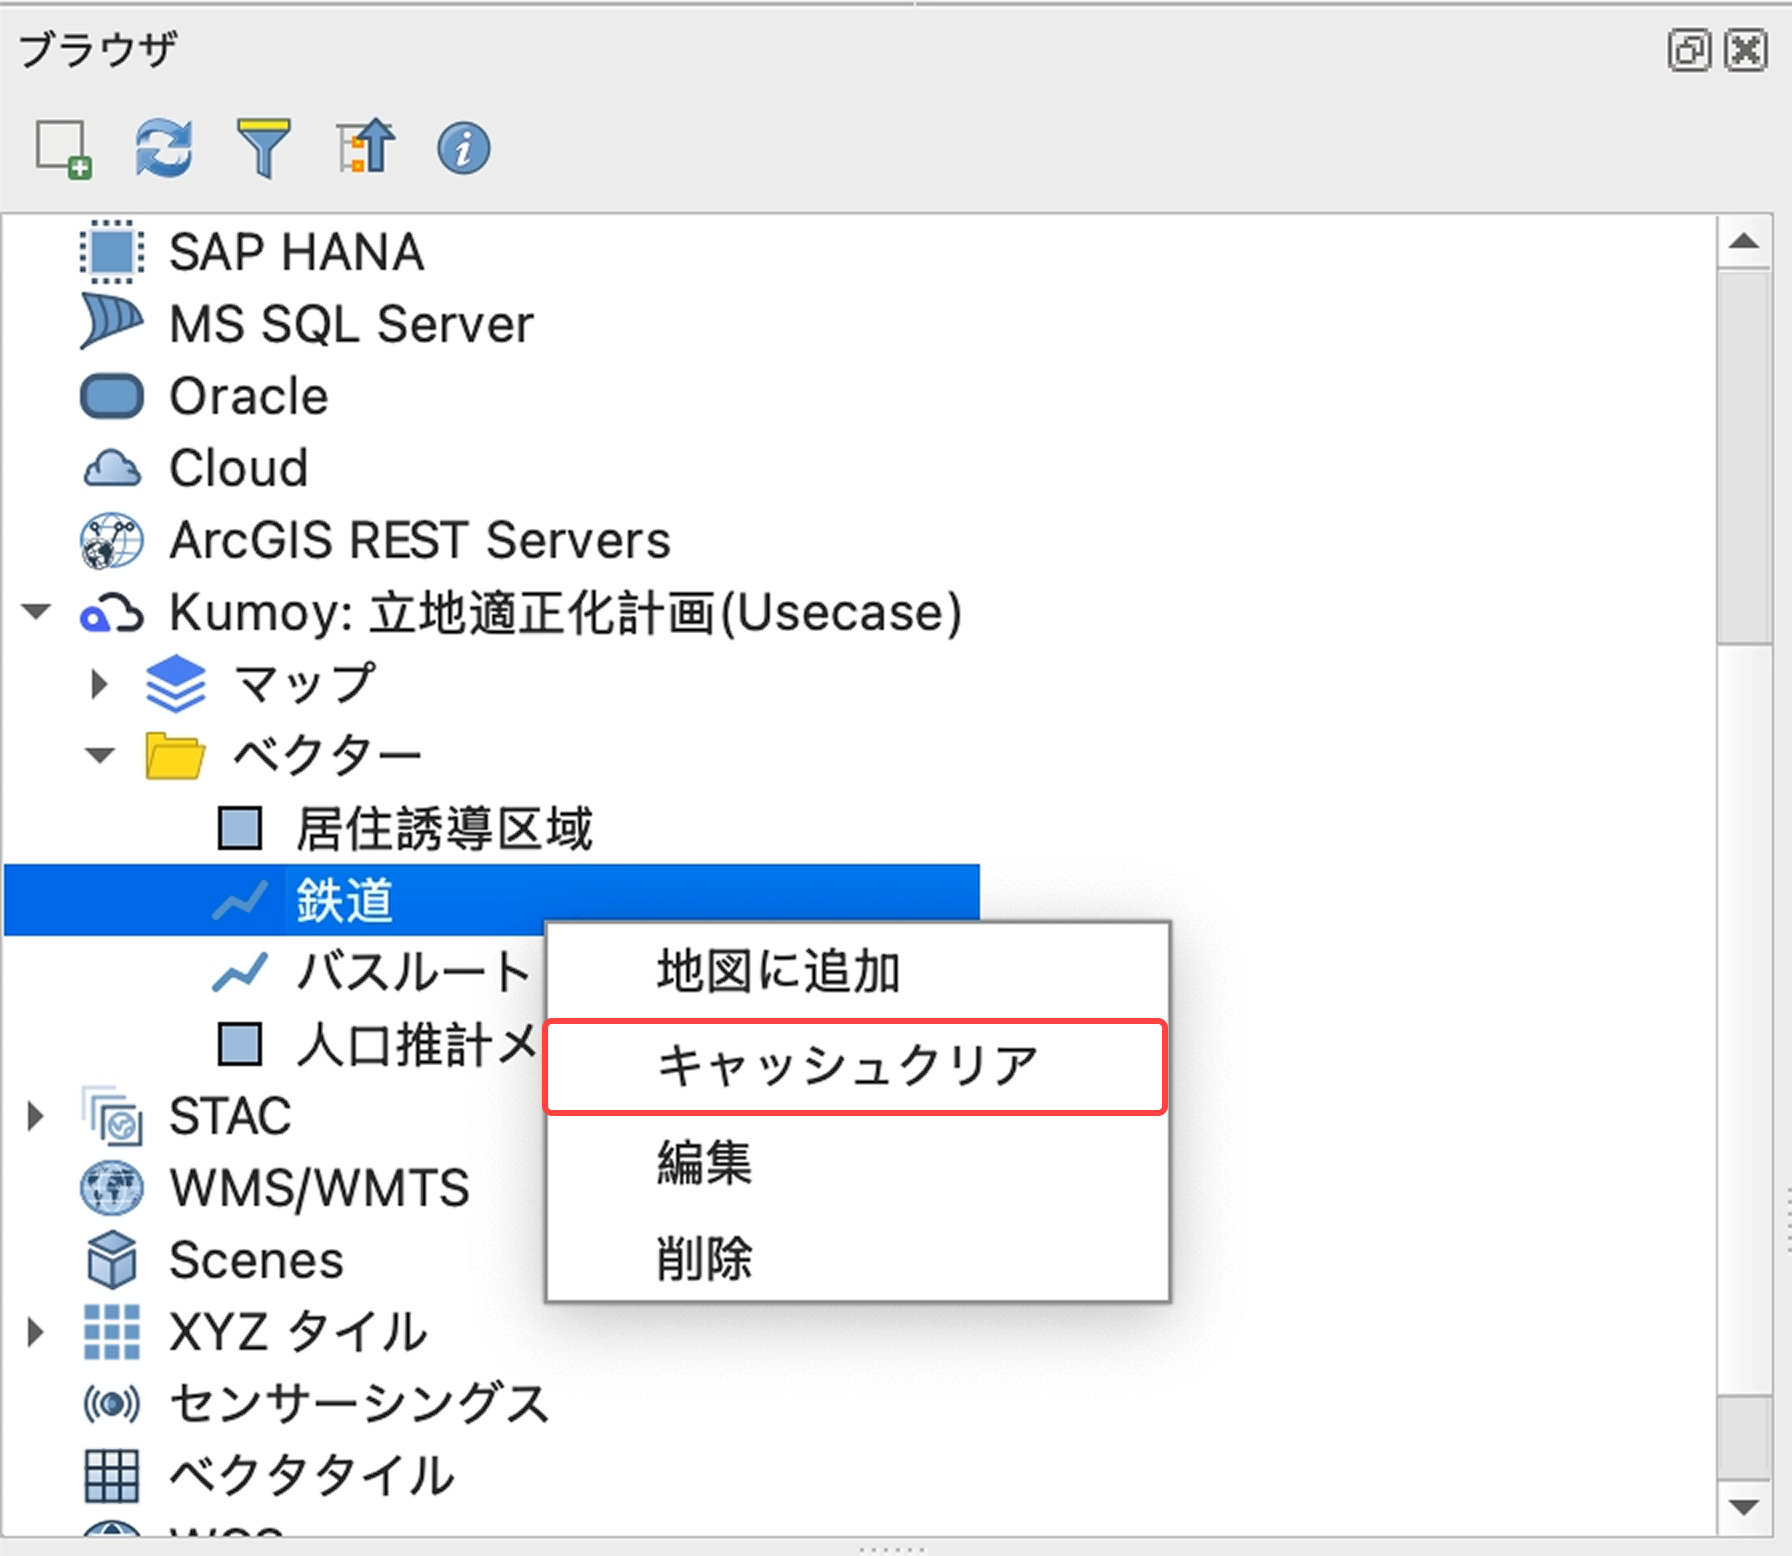Open the Filter Browser funnel icon
The width and height of the screenshot is (1792, 1556).
pyautogui.click(x=263, y=149)
